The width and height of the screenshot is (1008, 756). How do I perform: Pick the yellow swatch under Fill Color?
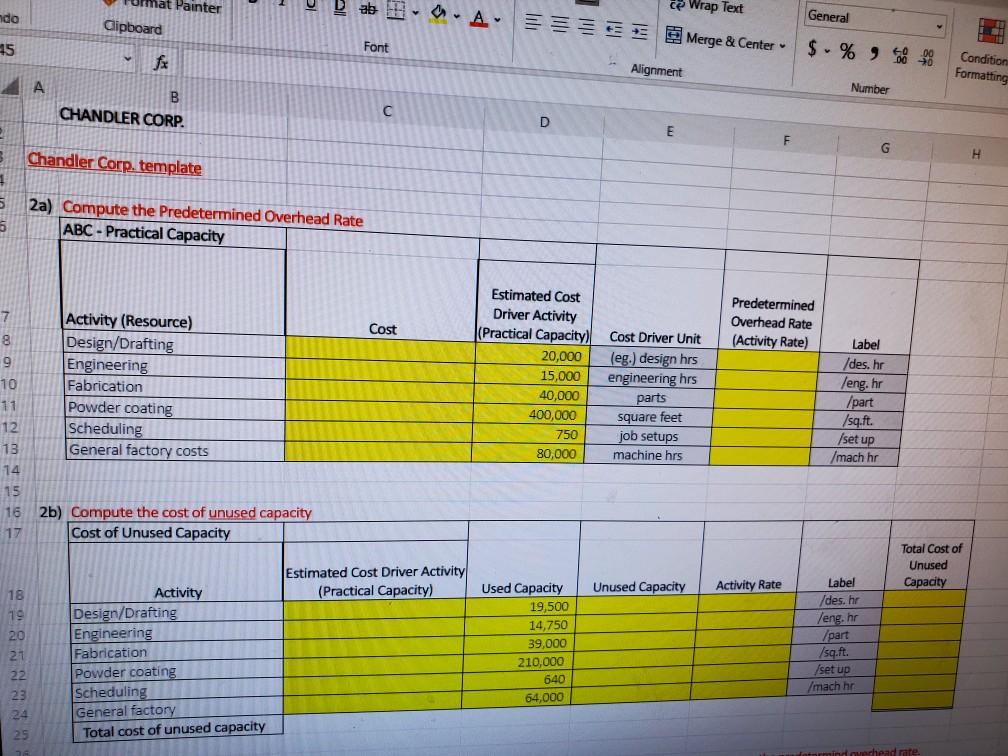438,21
